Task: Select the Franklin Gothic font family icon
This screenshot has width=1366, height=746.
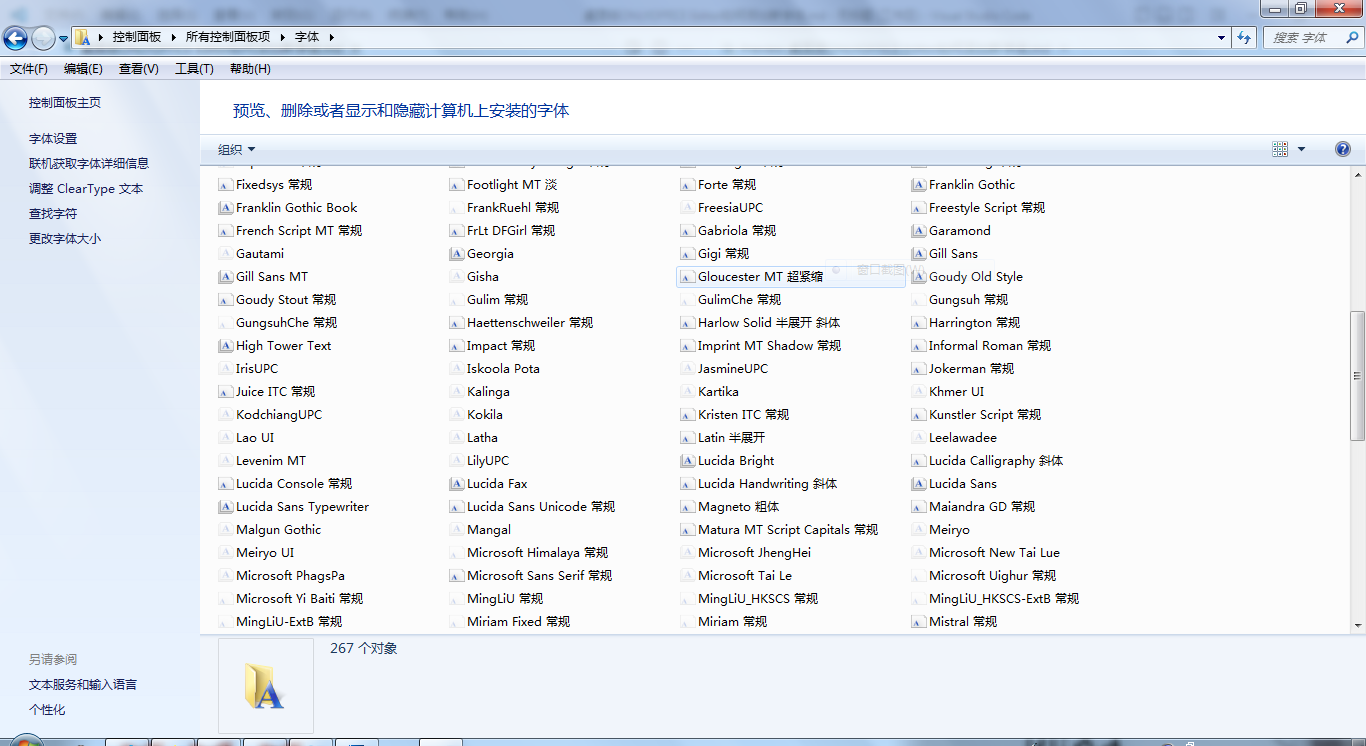Action: click(918, 184)
